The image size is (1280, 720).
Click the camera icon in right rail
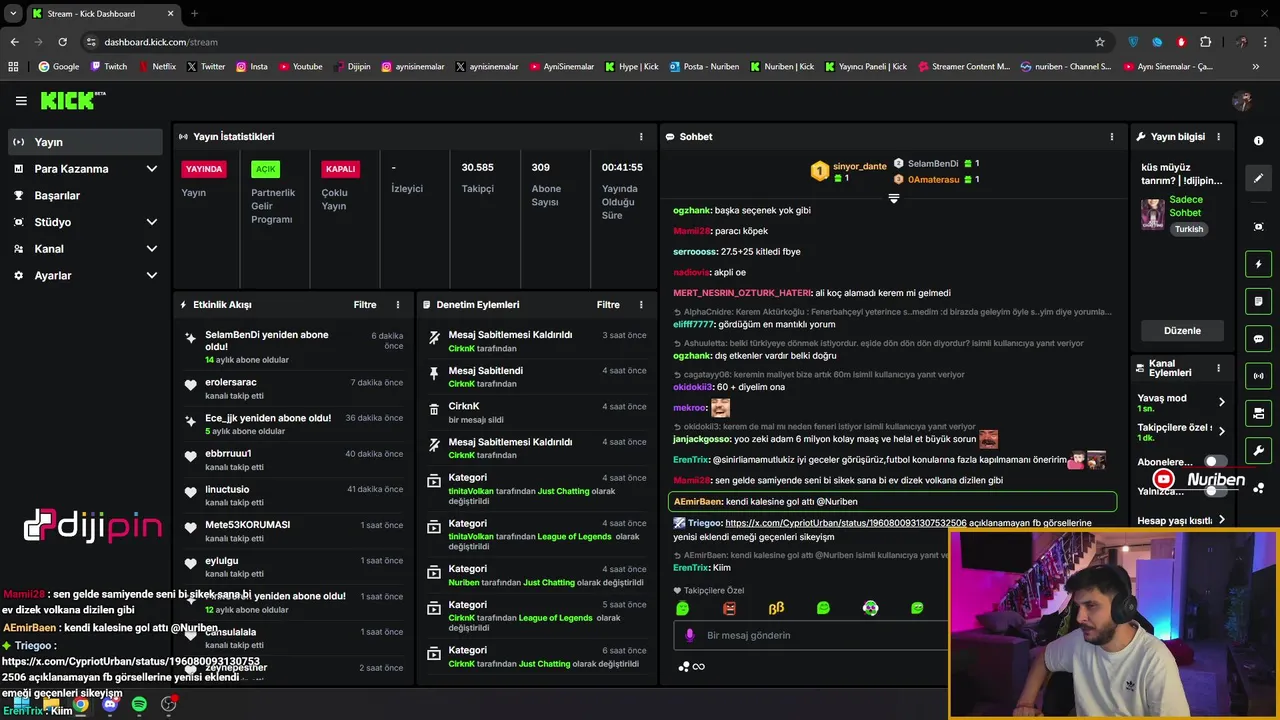[x=1259, y=413]
